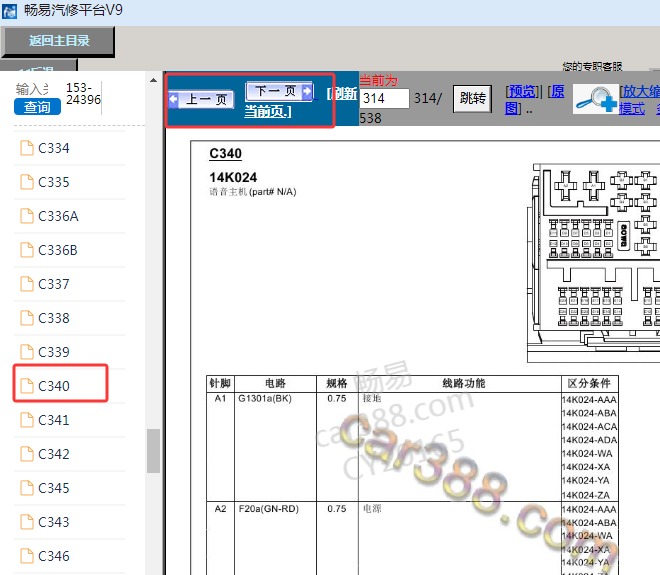Click the 规格 column header

(337, 383)
